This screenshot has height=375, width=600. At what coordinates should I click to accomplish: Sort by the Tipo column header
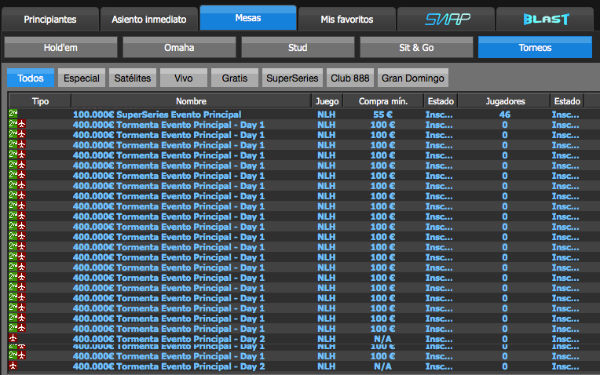40,101
